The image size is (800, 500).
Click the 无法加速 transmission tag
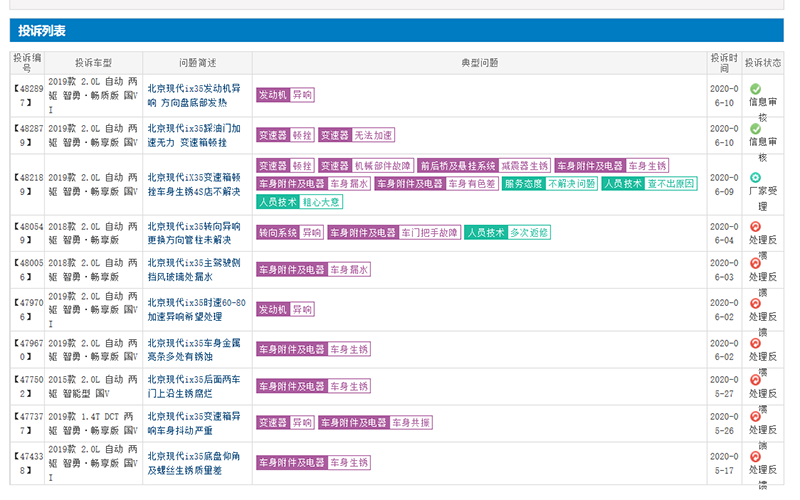(373, 135)
